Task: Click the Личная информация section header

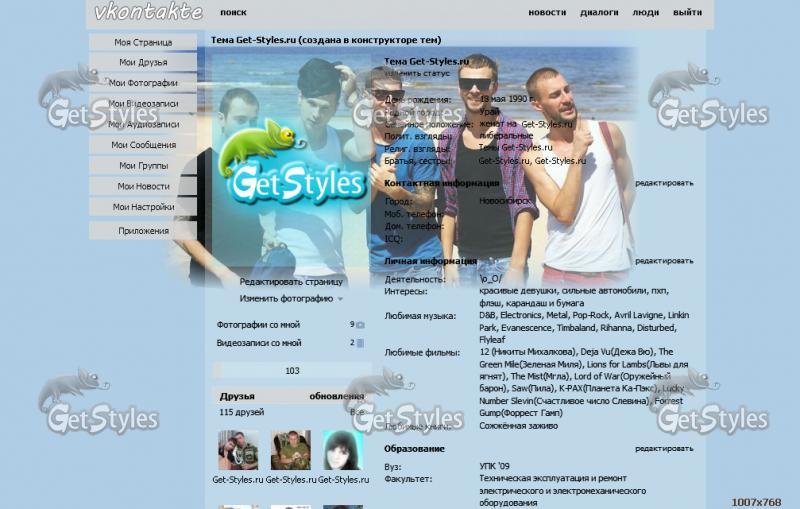Action: tap(430, 261)
